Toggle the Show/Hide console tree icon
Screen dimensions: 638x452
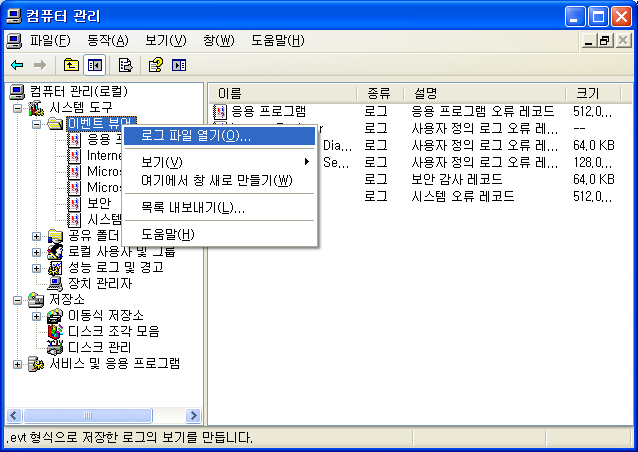click(94, 66)
